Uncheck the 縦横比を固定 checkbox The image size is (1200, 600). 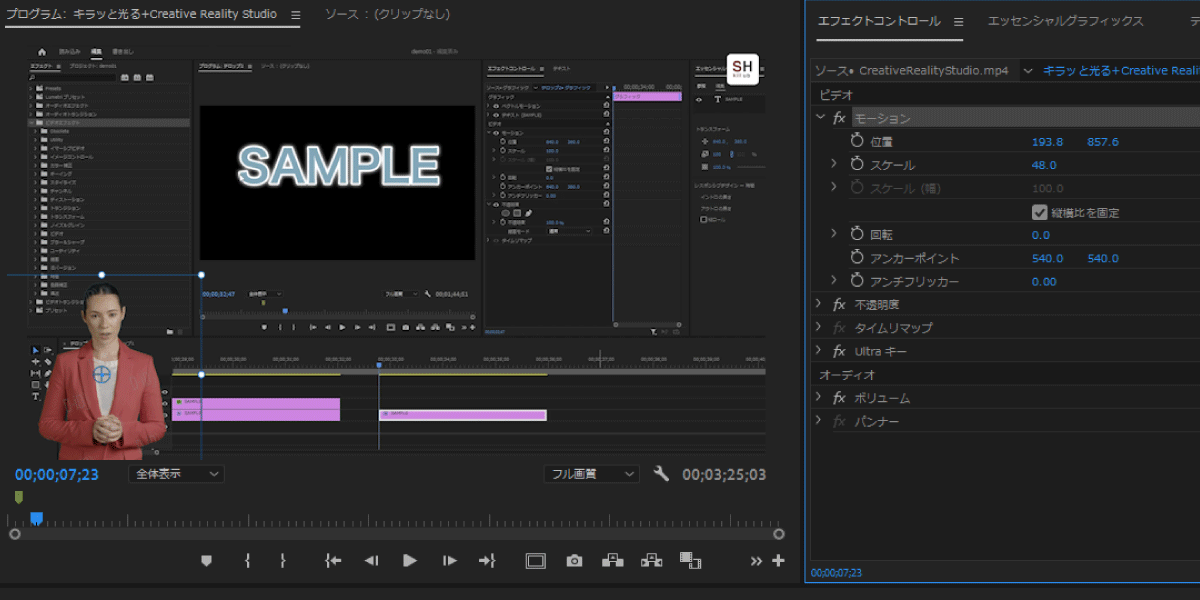click(1039, 212)
